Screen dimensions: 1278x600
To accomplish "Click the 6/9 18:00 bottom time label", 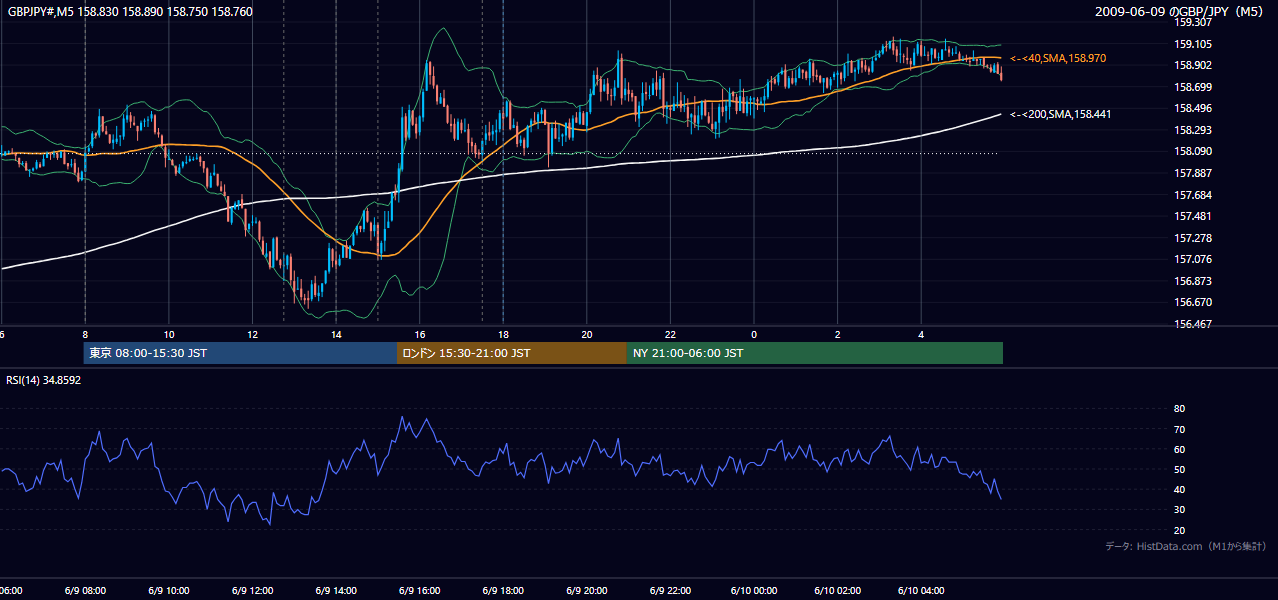I will tap(502, 591).
